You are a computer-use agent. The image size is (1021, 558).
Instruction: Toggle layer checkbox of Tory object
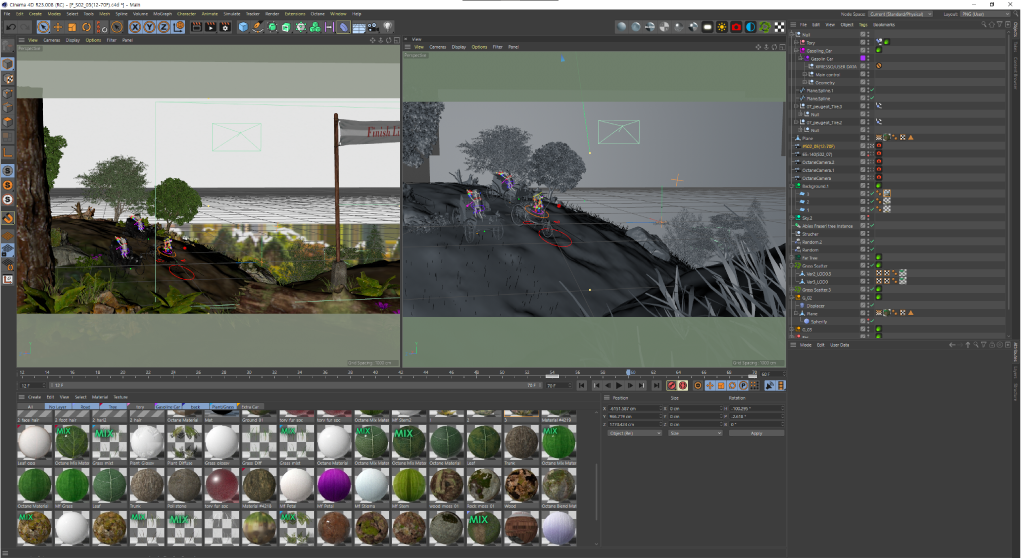(x=864, y=42)
